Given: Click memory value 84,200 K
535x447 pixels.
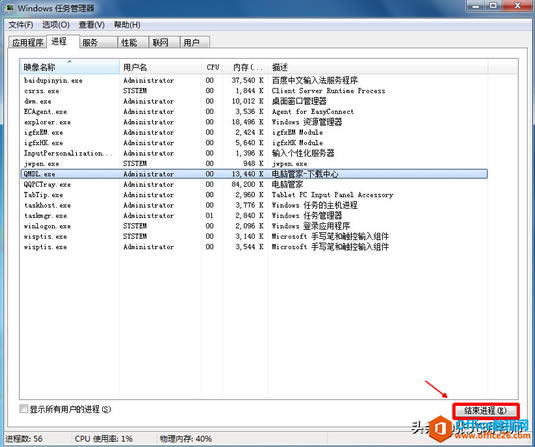Looking at the screenshot, I should 247,185.
